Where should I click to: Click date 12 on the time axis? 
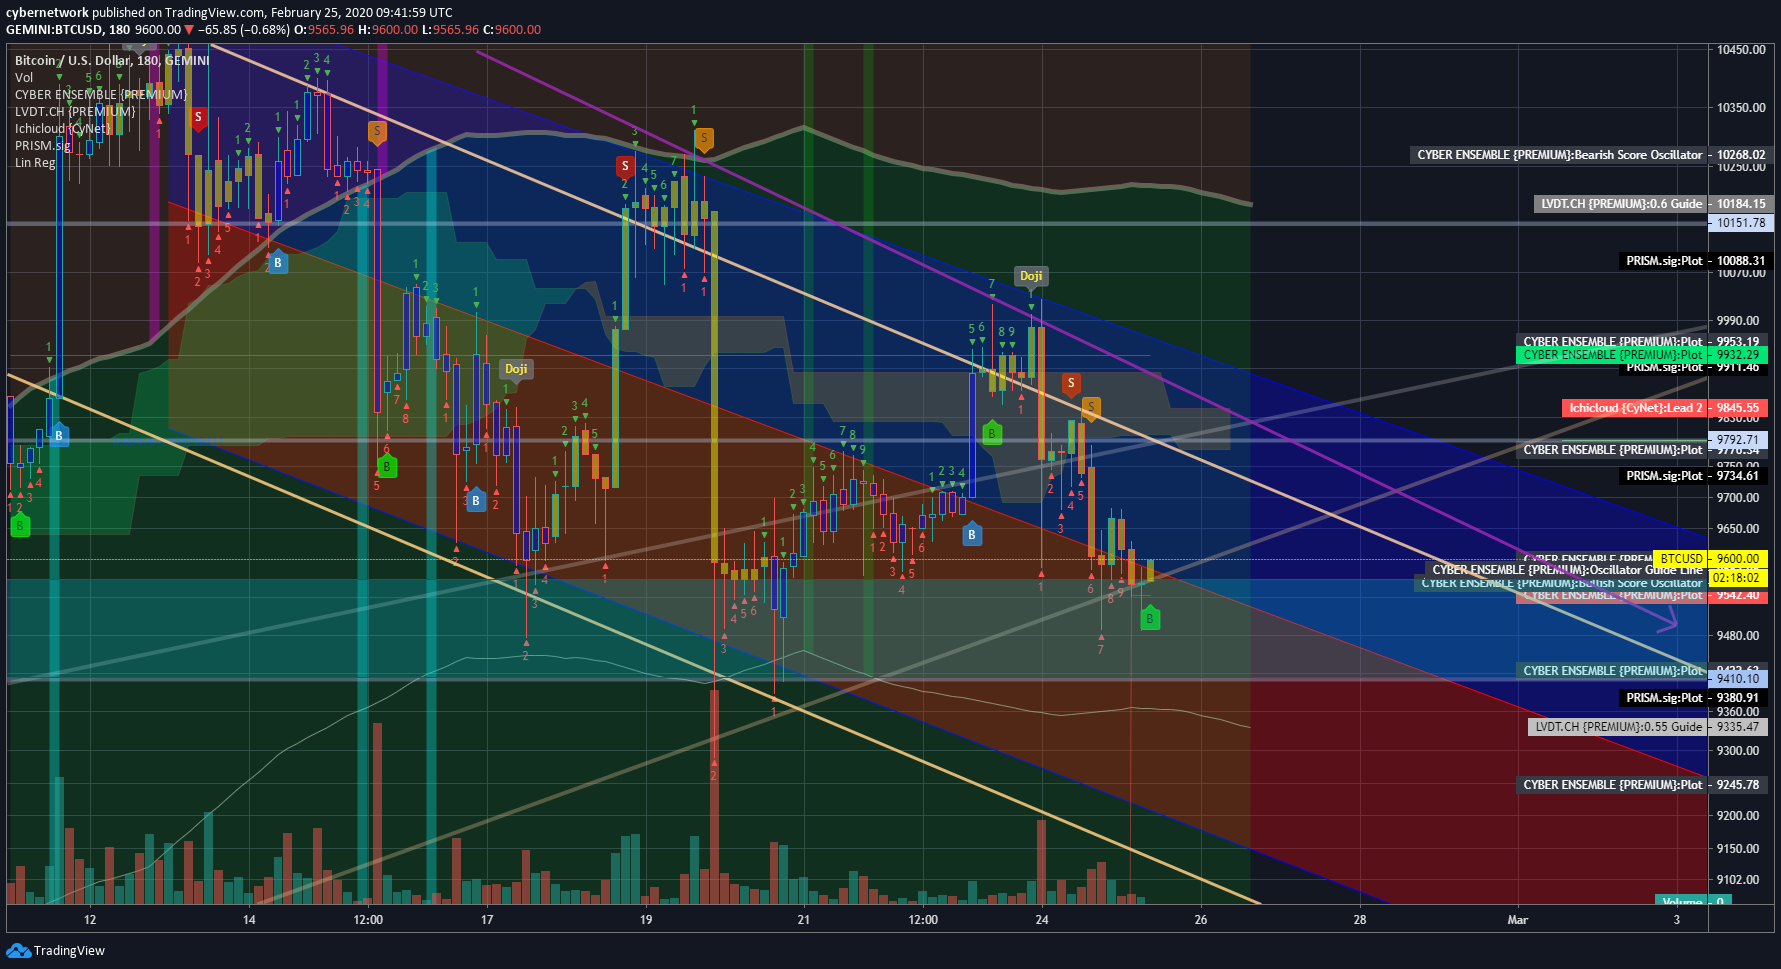[x=90, y=920]
